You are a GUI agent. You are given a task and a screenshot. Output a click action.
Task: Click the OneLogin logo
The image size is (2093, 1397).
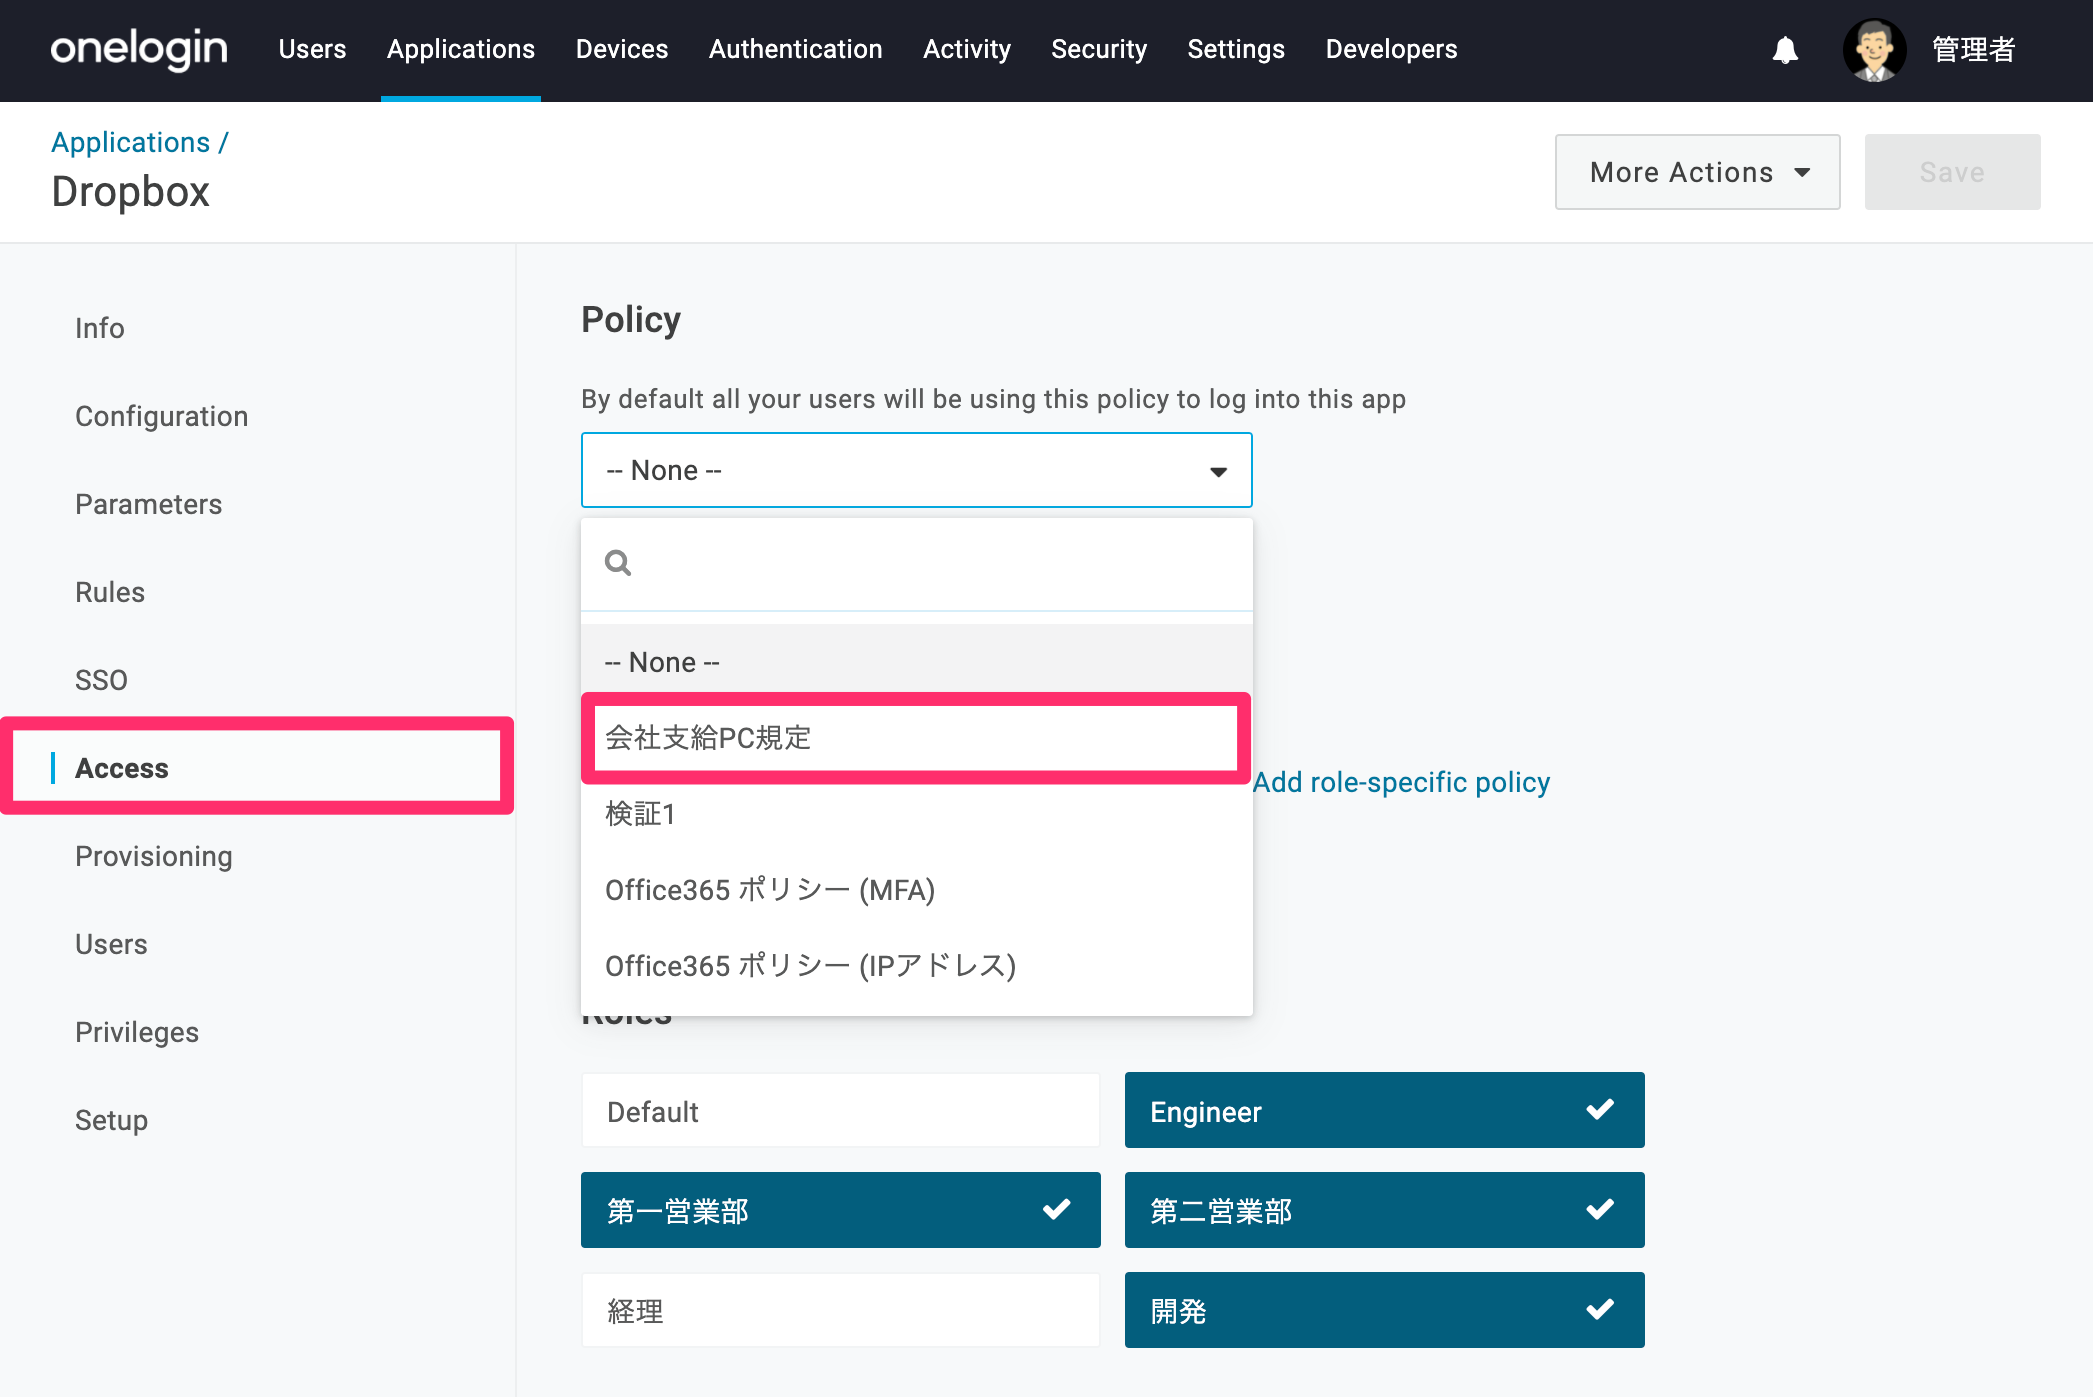pos(139,49)
